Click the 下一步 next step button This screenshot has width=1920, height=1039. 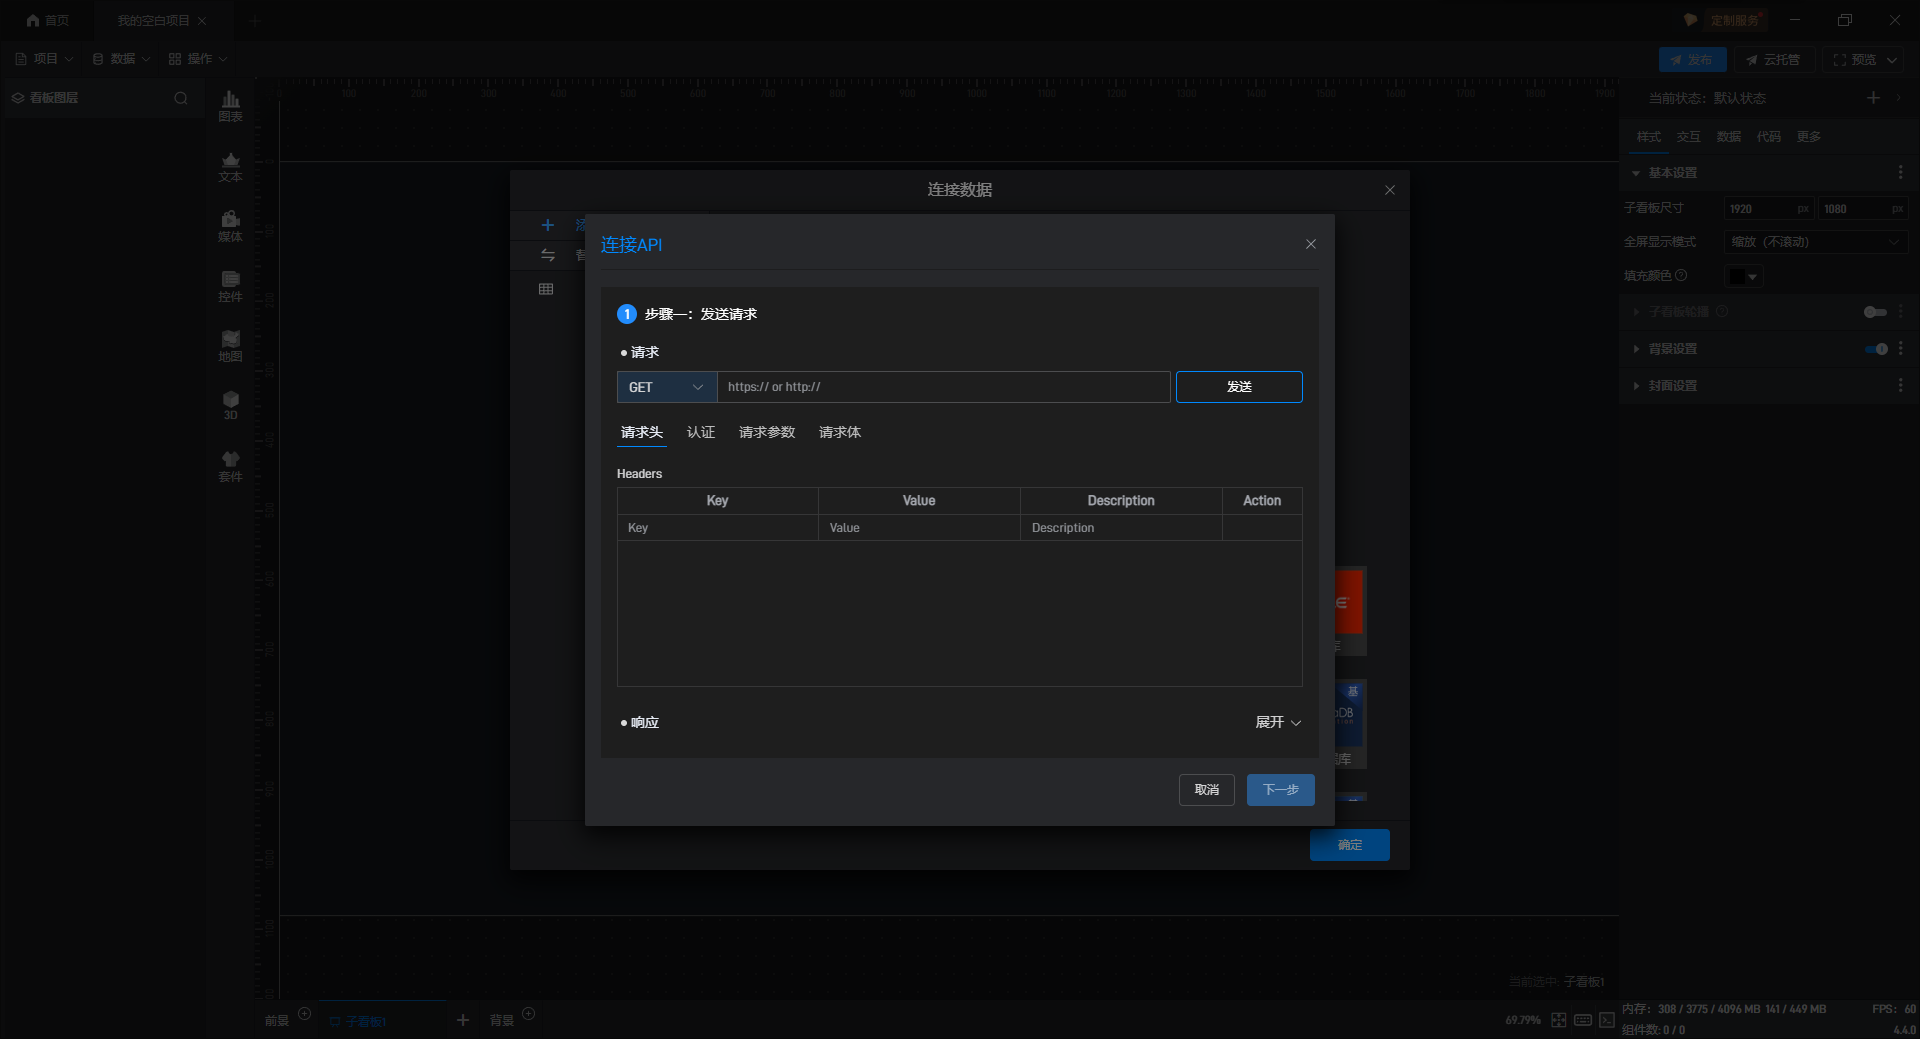point(1280,790)
